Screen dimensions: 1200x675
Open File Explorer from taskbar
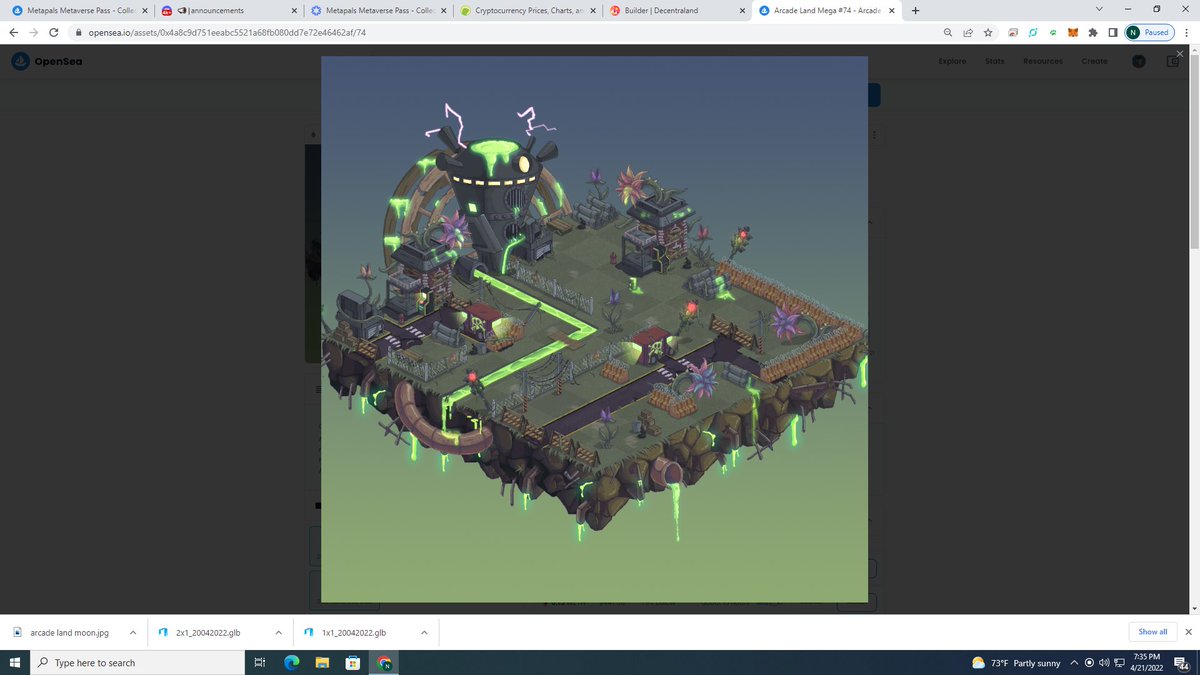[322, 662]
